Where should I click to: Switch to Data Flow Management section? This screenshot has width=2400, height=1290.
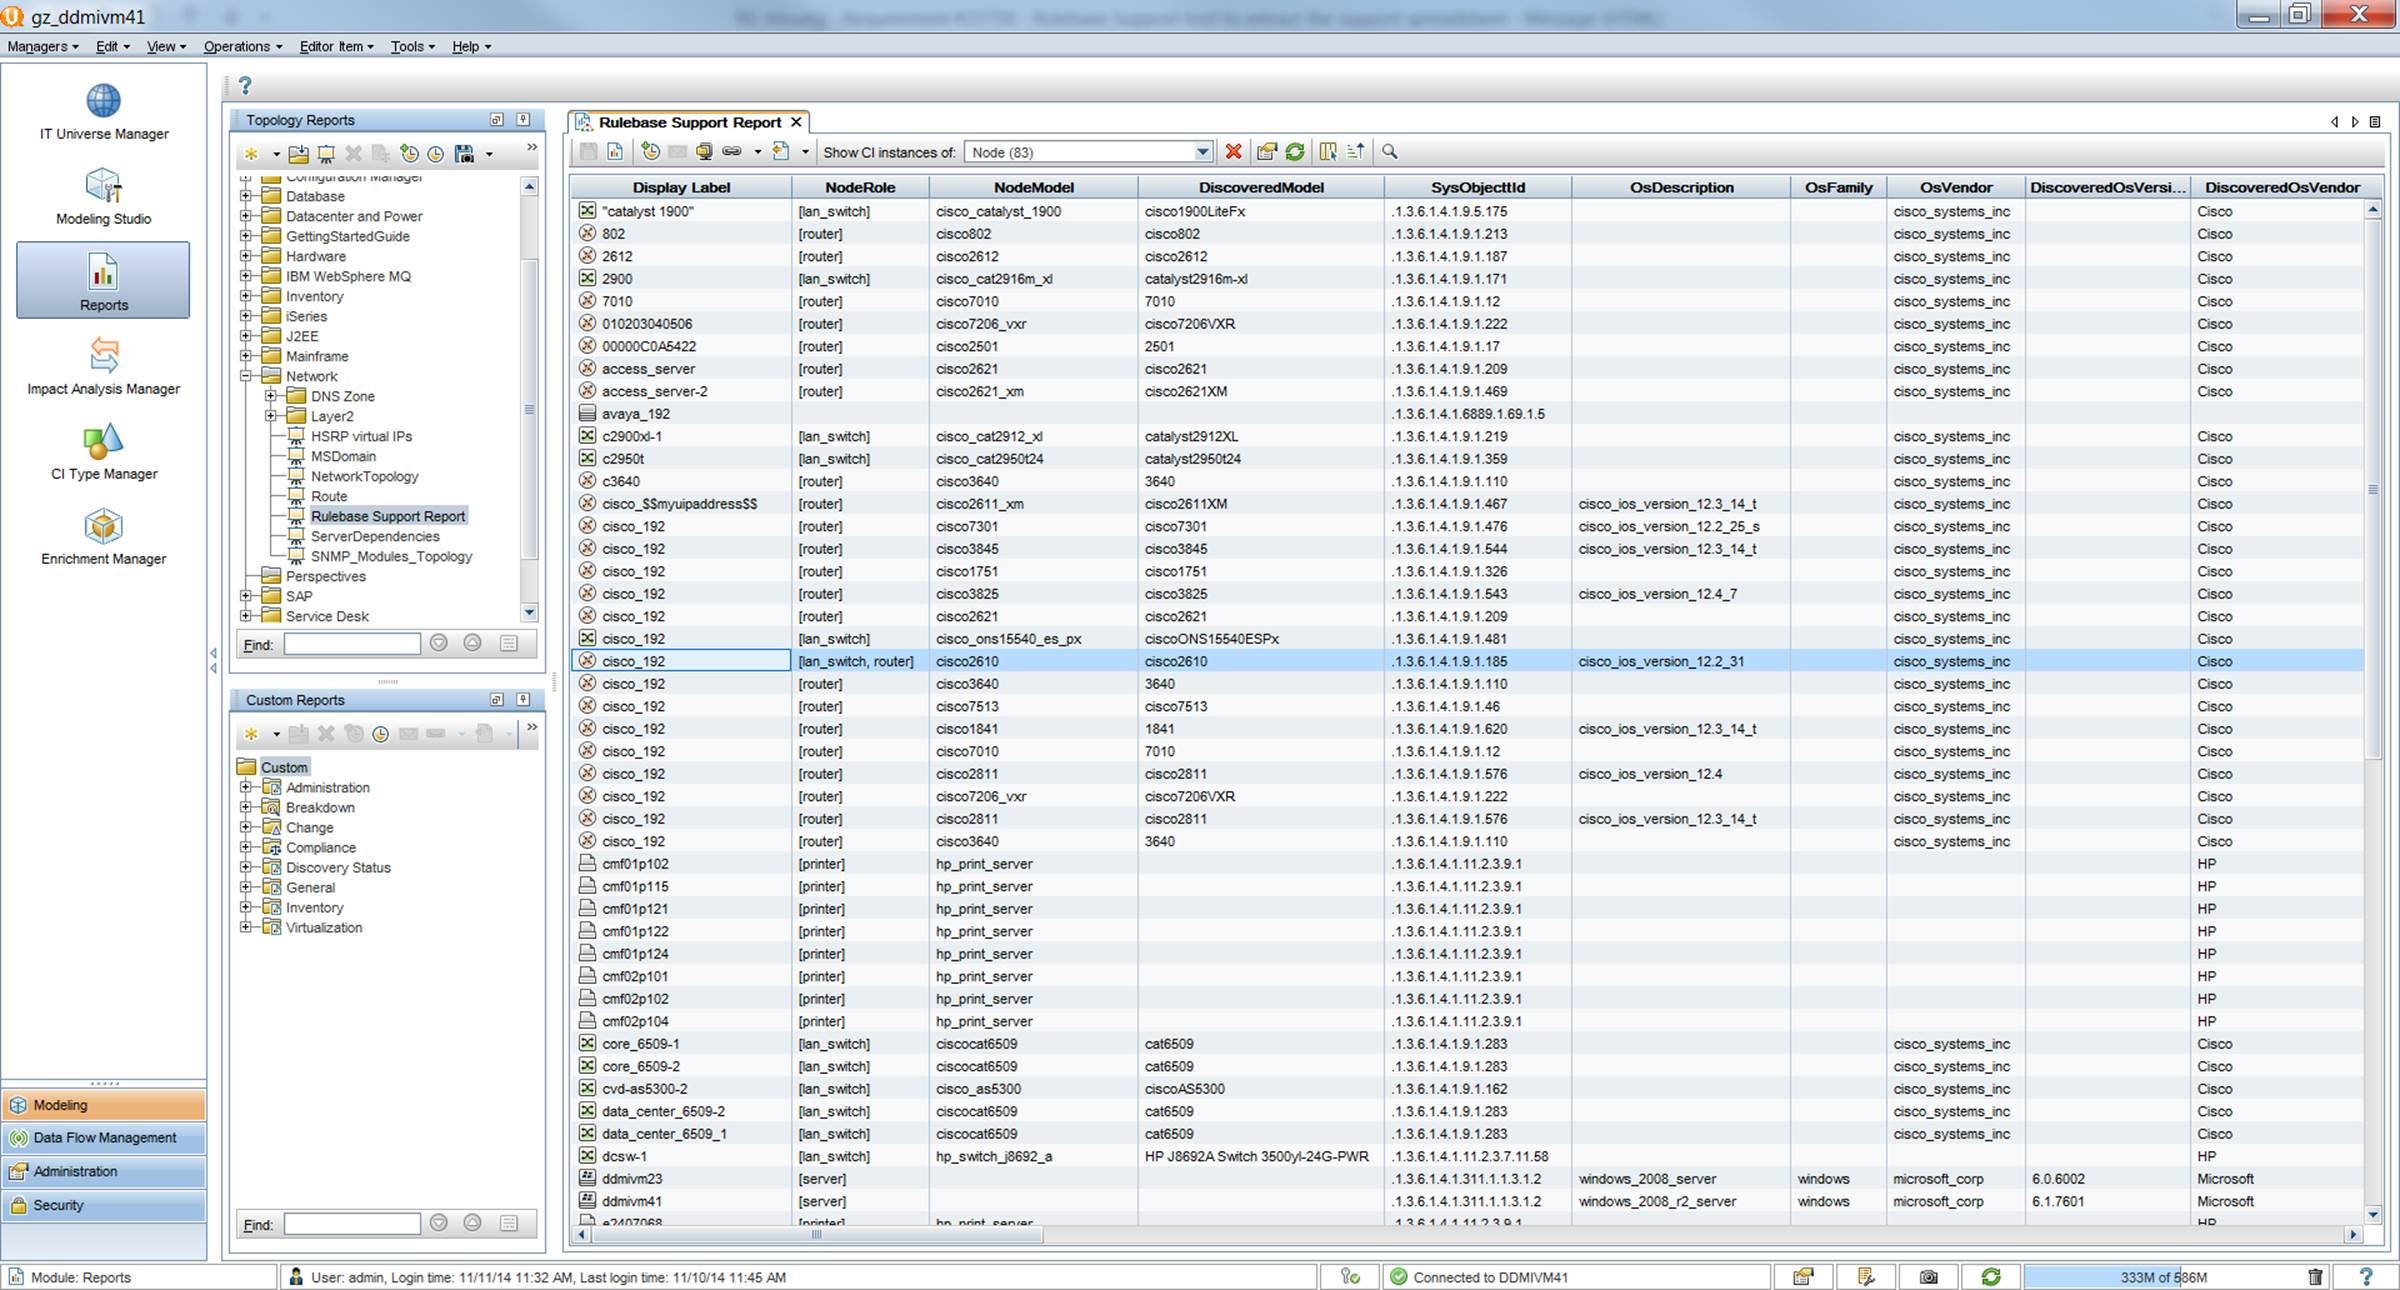pos(104,1138)
